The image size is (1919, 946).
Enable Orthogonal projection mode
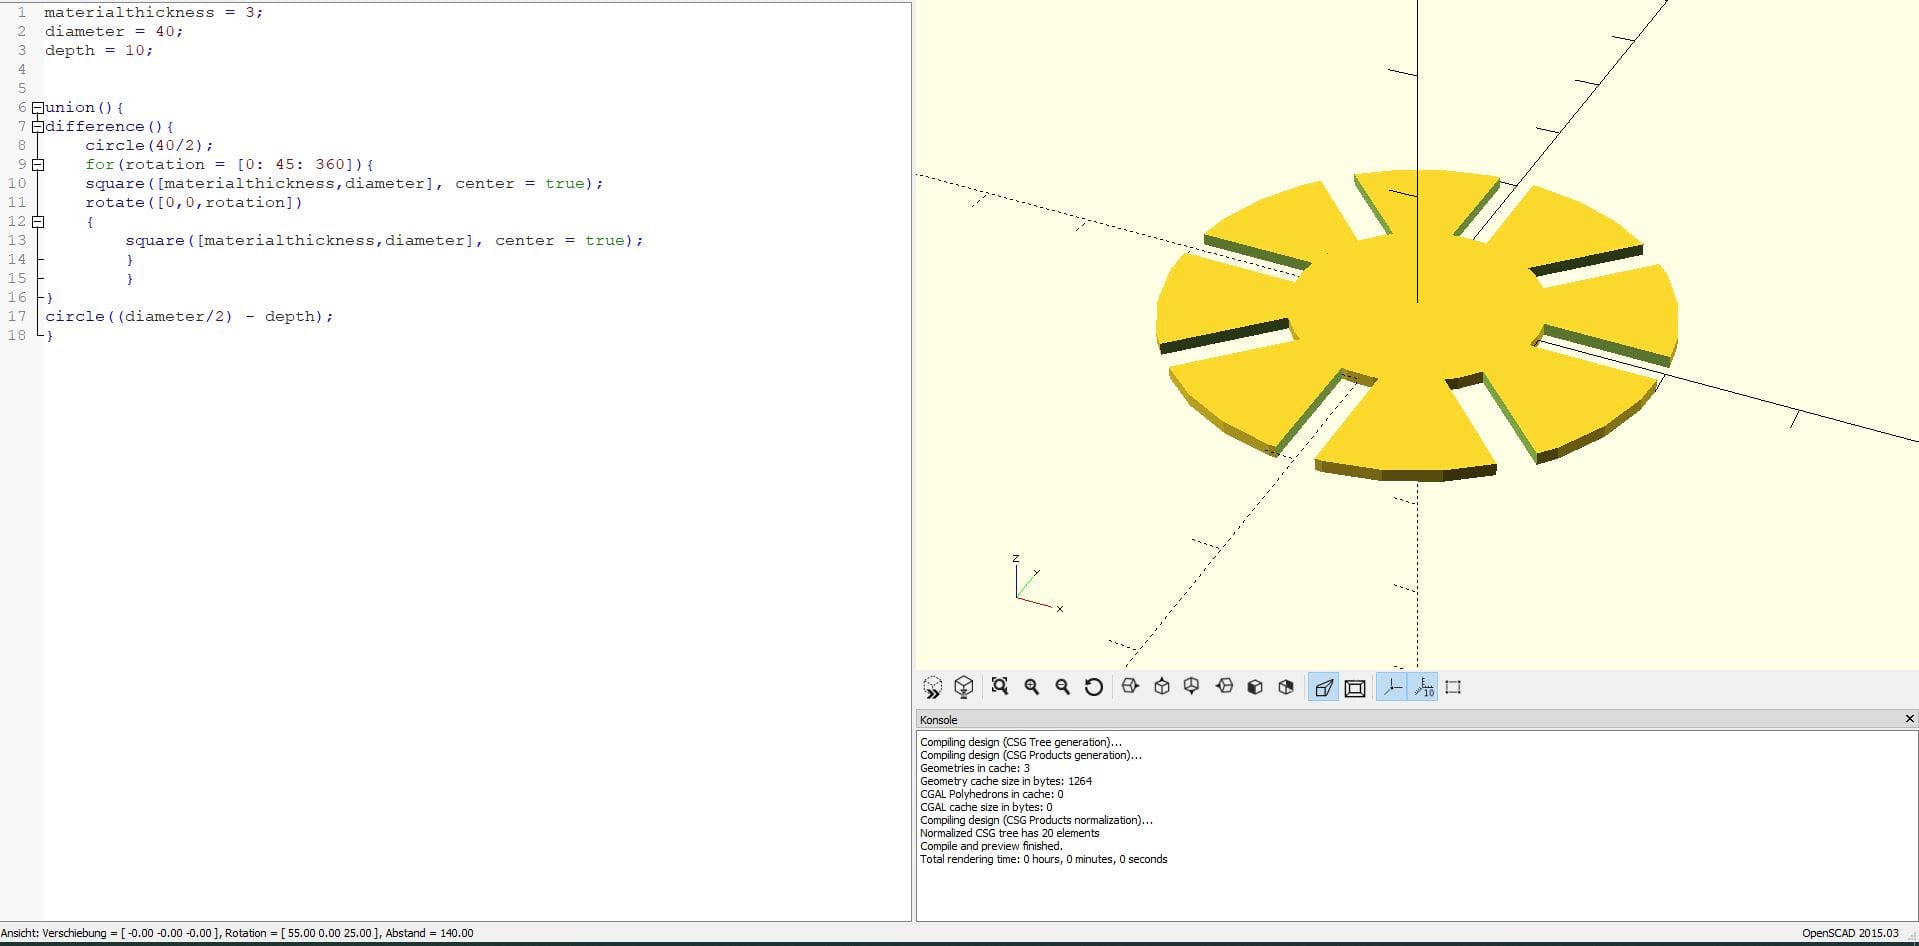click(x=1355, y=687)
